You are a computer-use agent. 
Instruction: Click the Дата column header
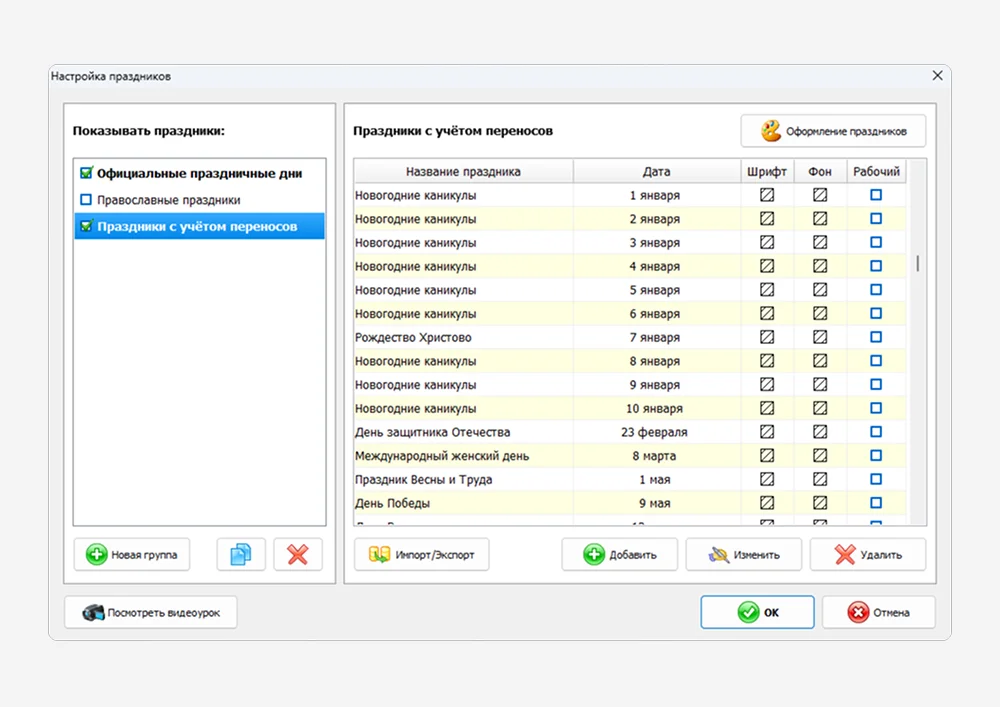coord(656,171)
